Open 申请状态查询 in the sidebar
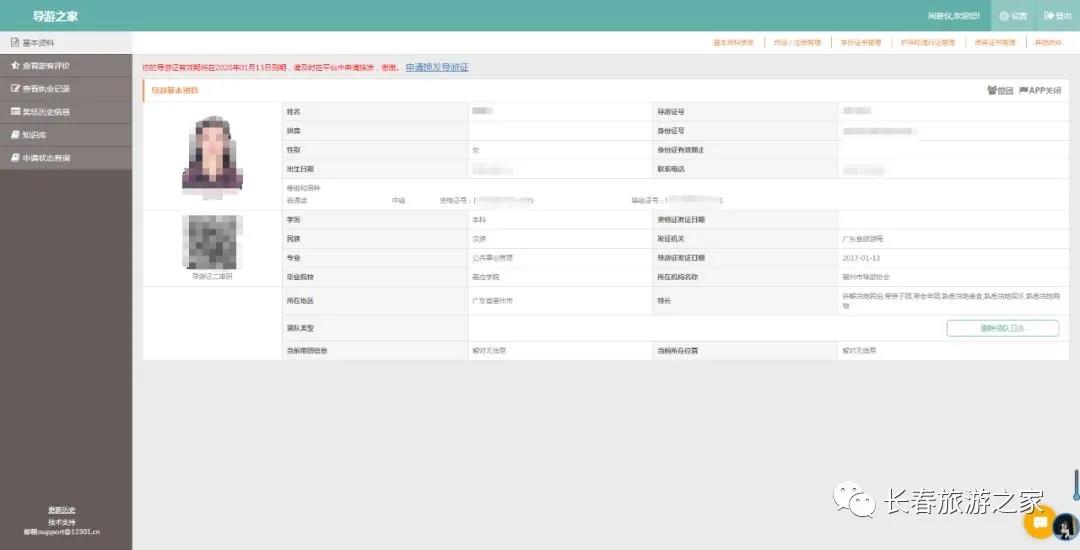The width and height of the screenshot is (1080, 550). [47, 158]
